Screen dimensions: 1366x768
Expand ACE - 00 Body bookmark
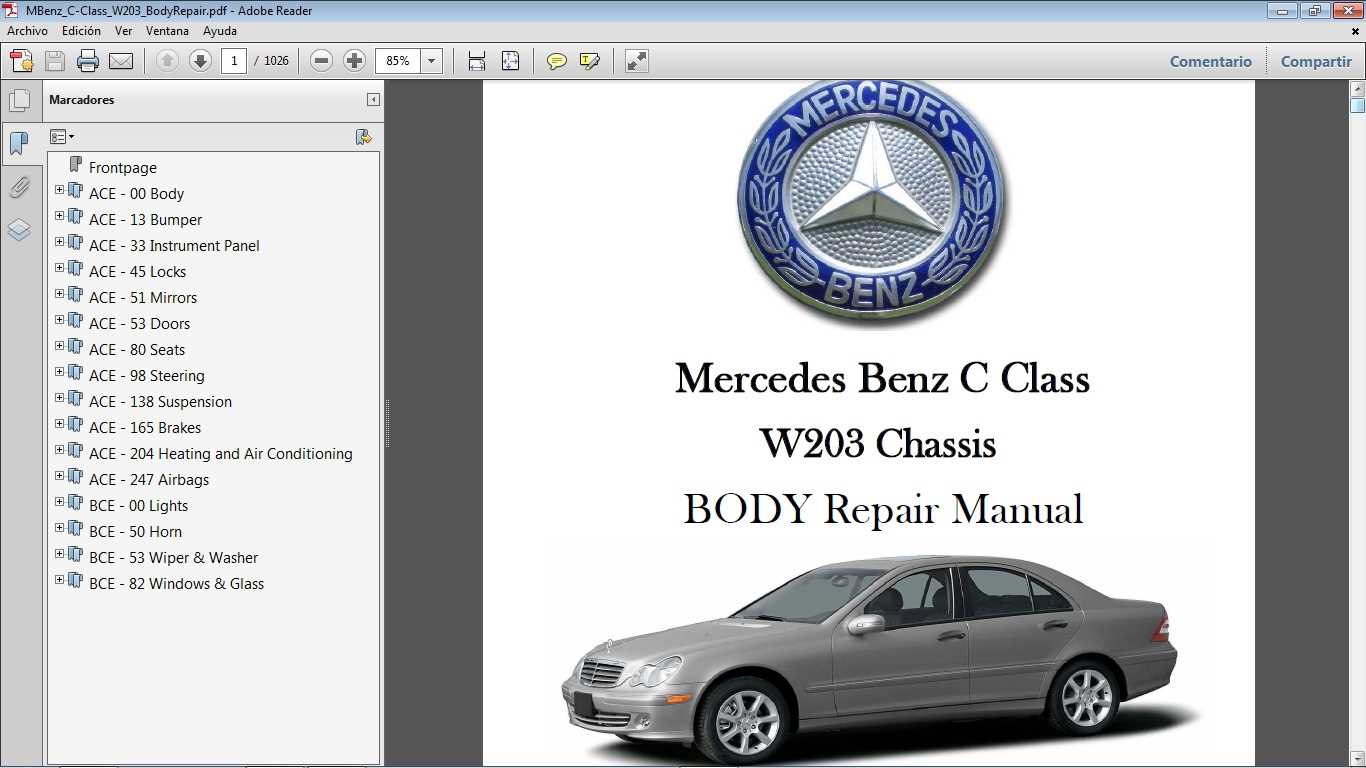(x=59, y=190)
